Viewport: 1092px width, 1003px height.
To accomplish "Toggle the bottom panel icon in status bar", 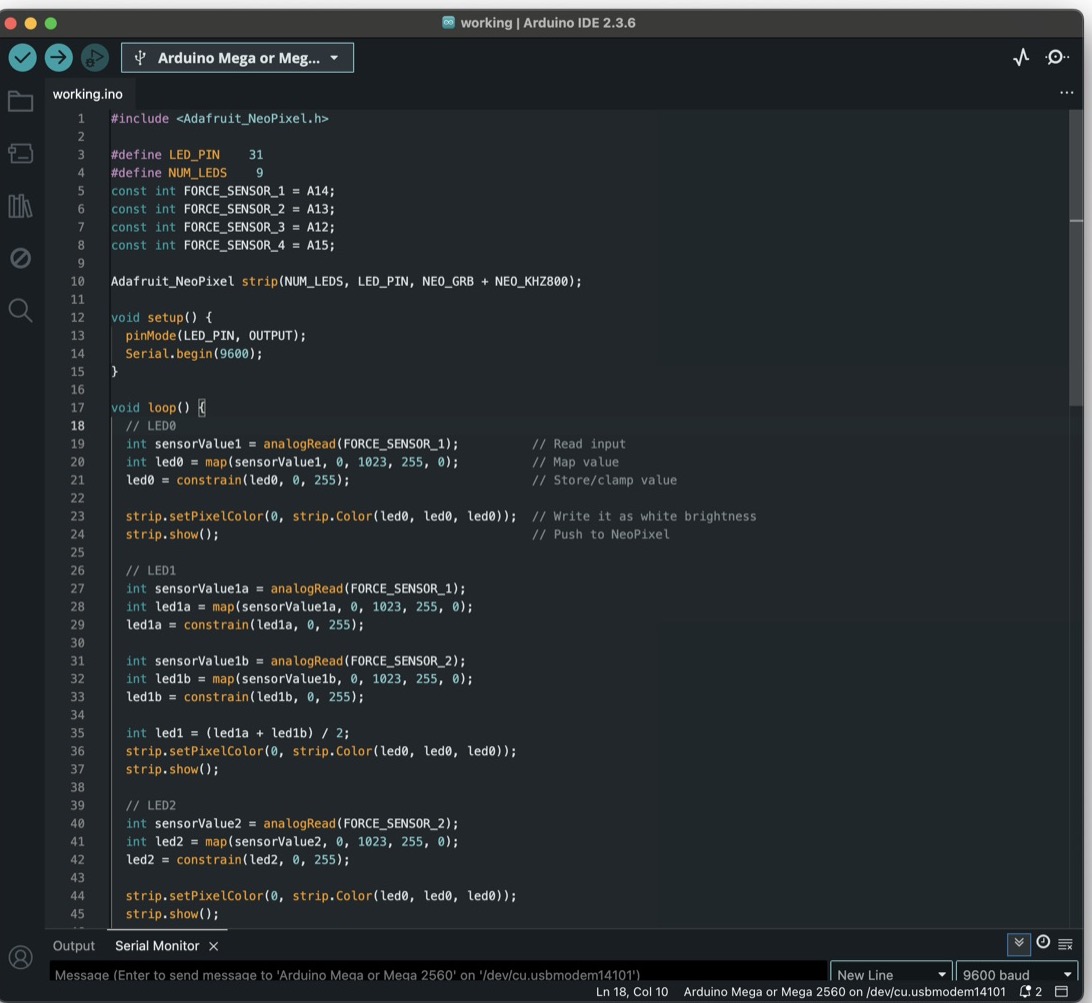I will 1061,992.
